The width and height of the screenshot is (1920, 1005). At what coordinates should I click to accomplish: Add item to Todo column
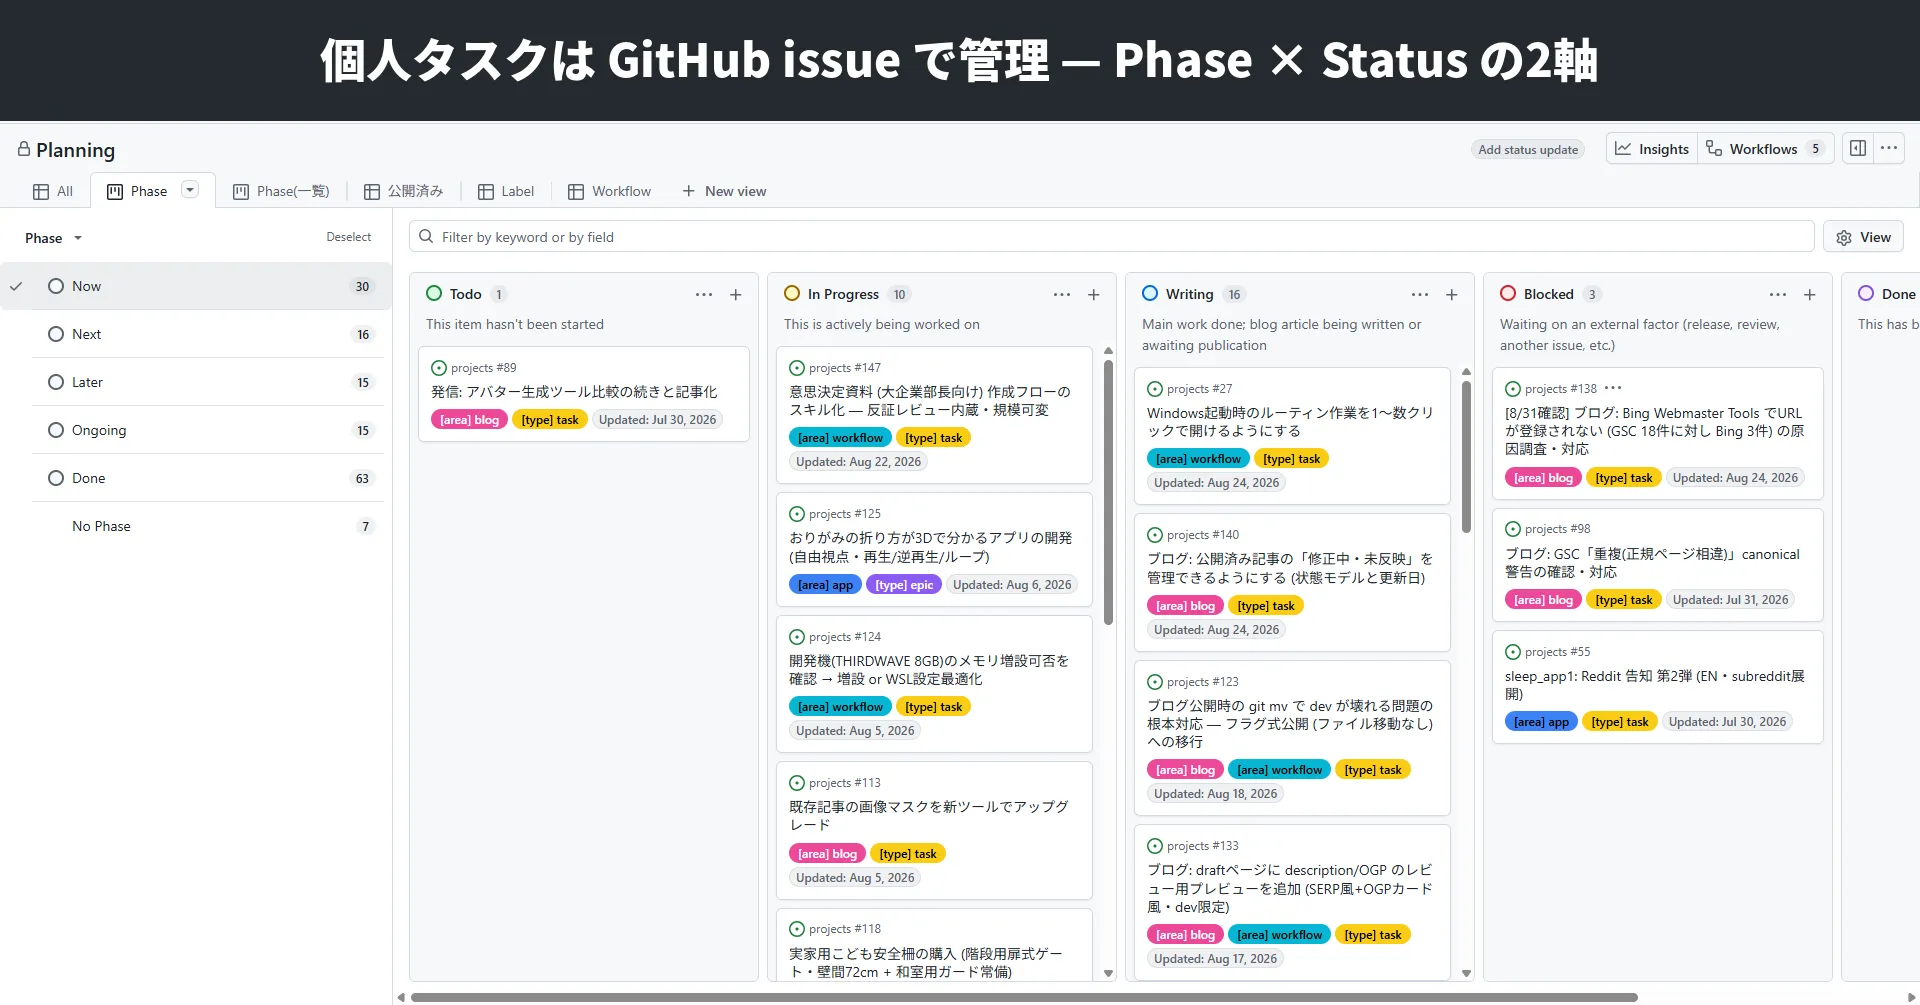click(736, 294)
